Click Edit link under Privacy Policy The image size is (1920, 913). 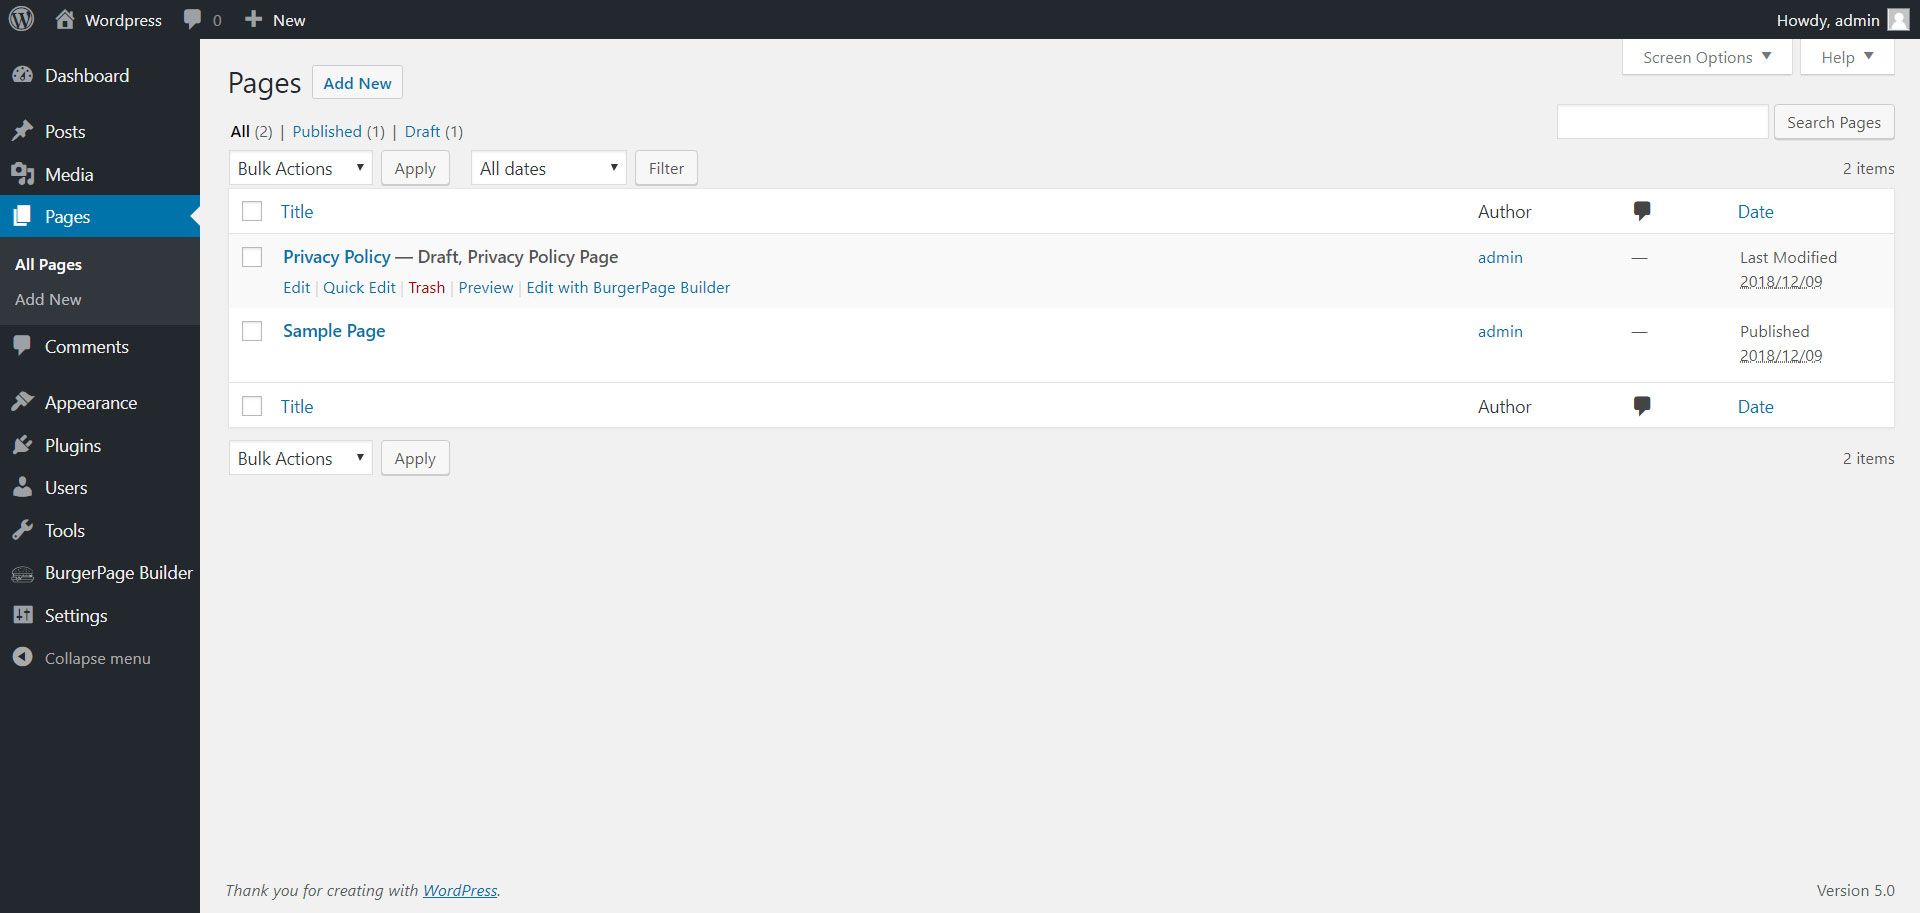pos(296,287)
